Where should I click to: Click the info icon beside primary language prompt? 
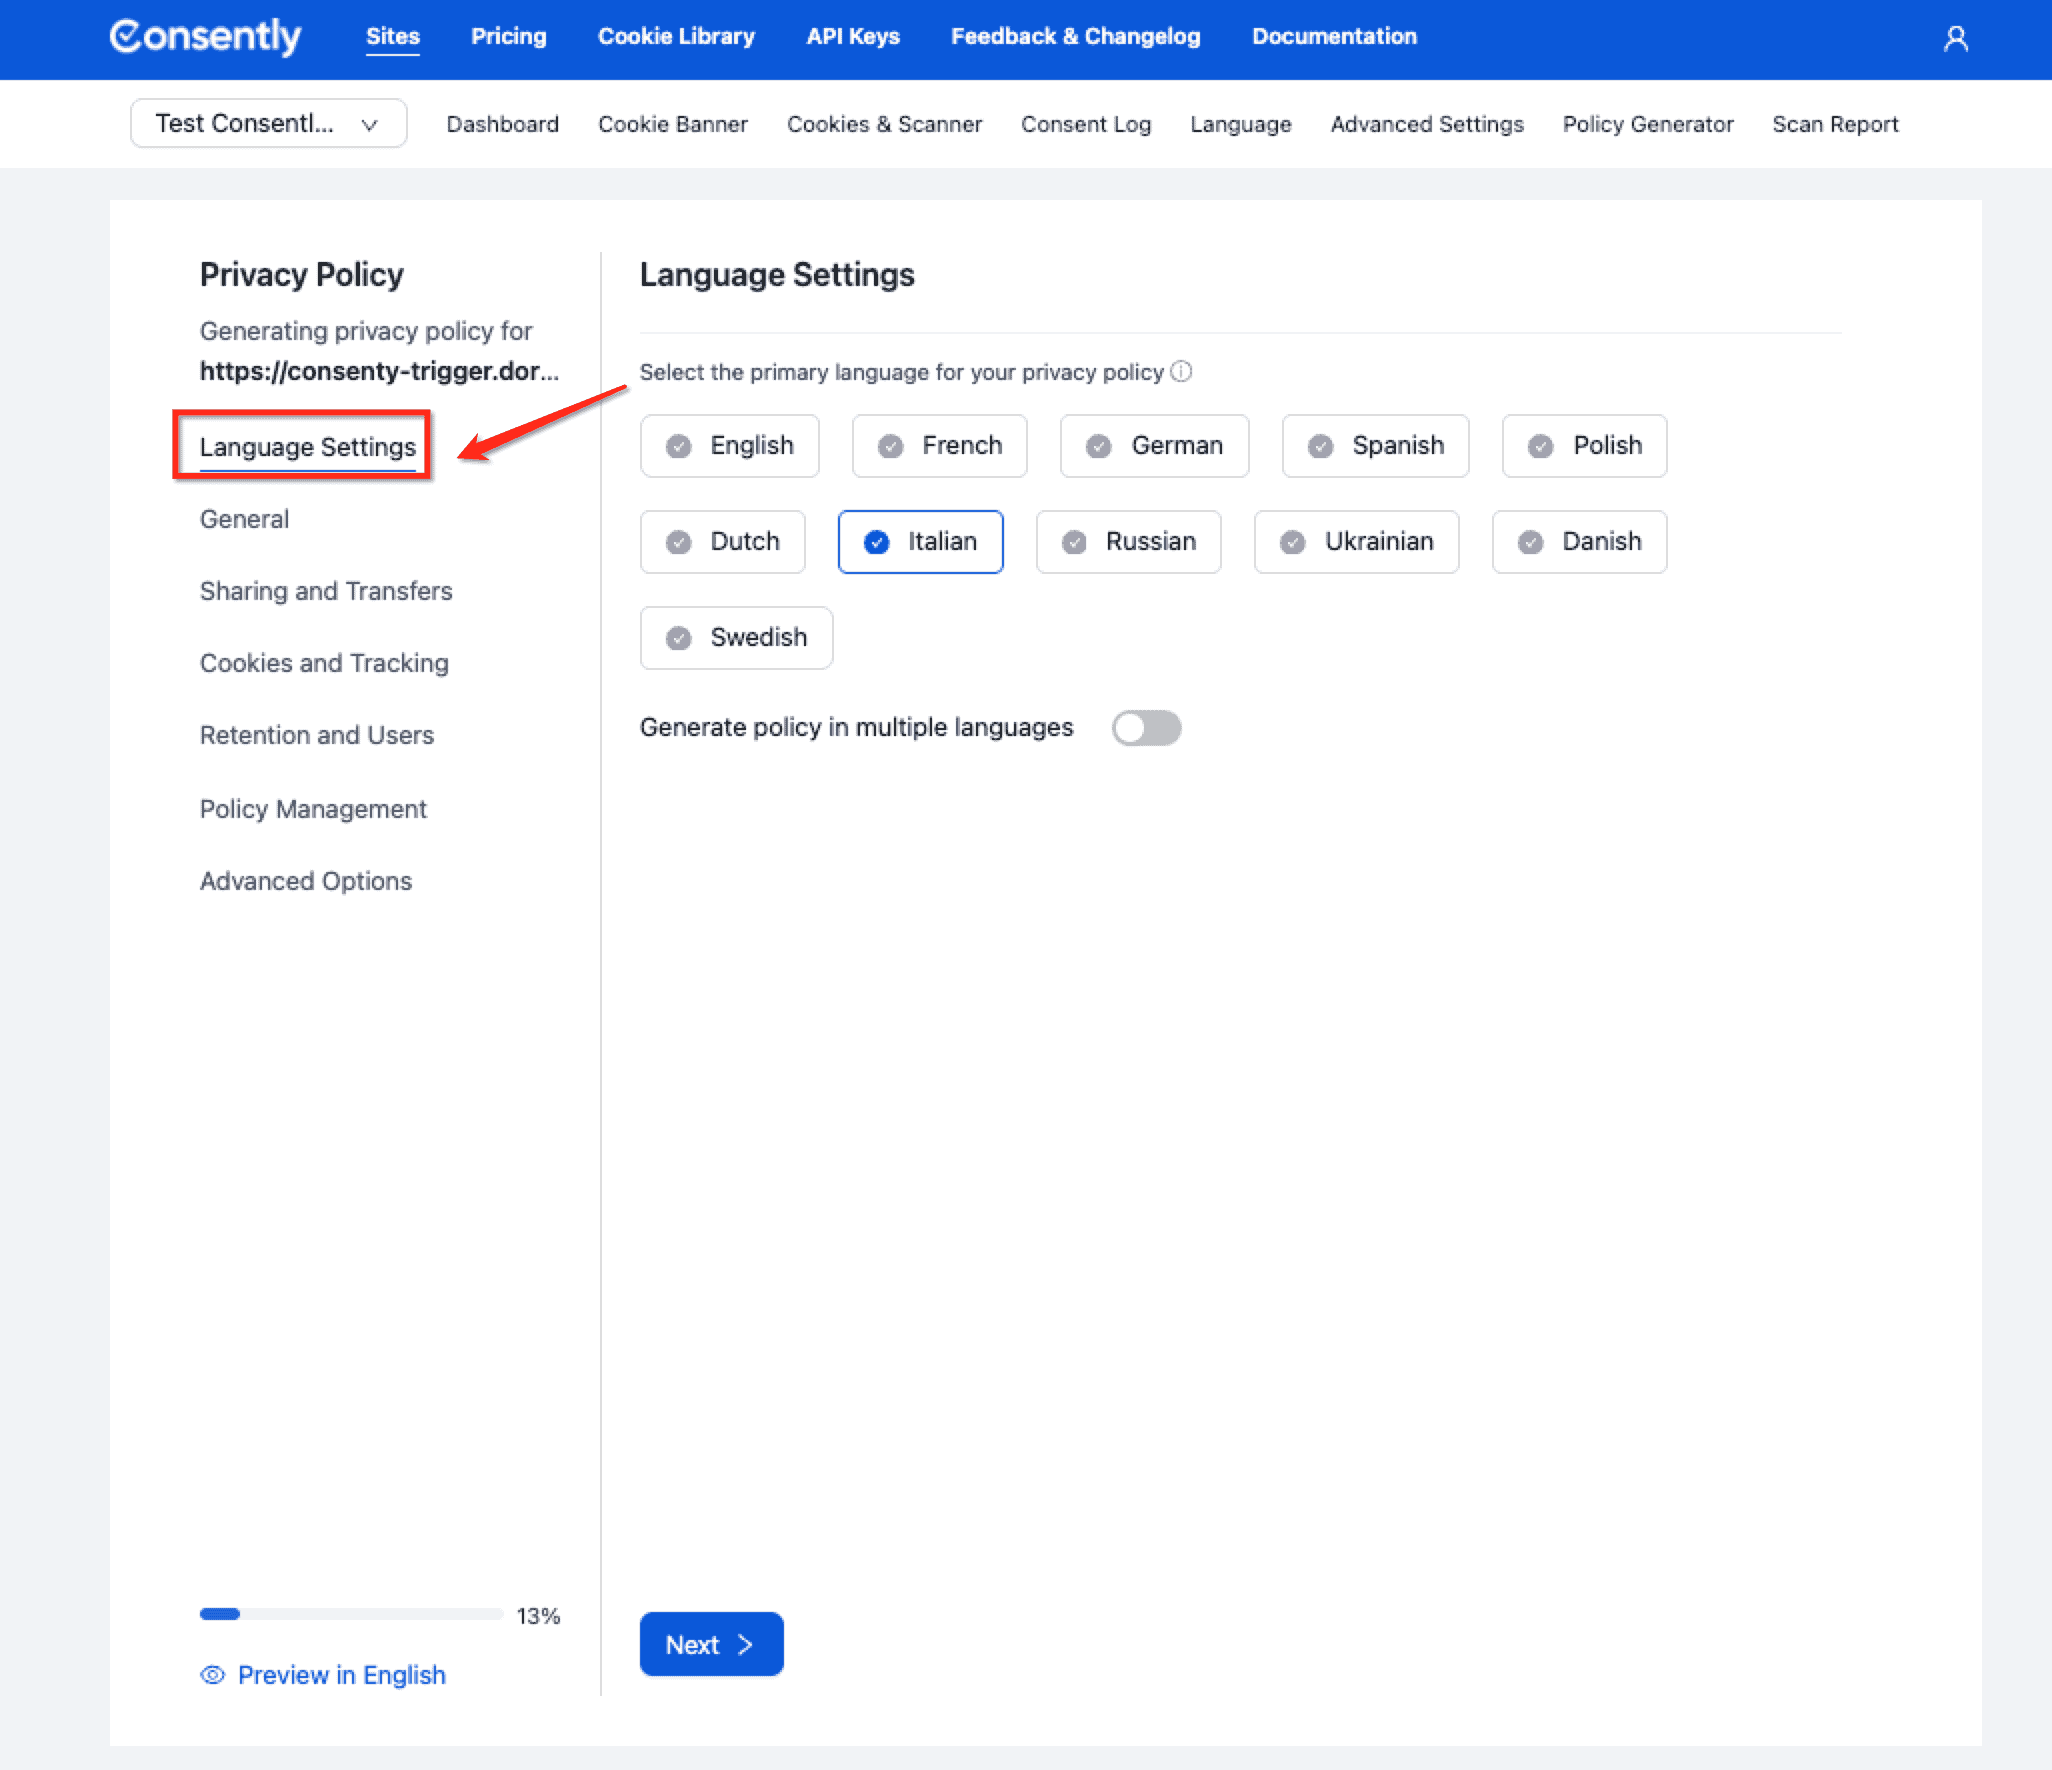coord(1181,372)
